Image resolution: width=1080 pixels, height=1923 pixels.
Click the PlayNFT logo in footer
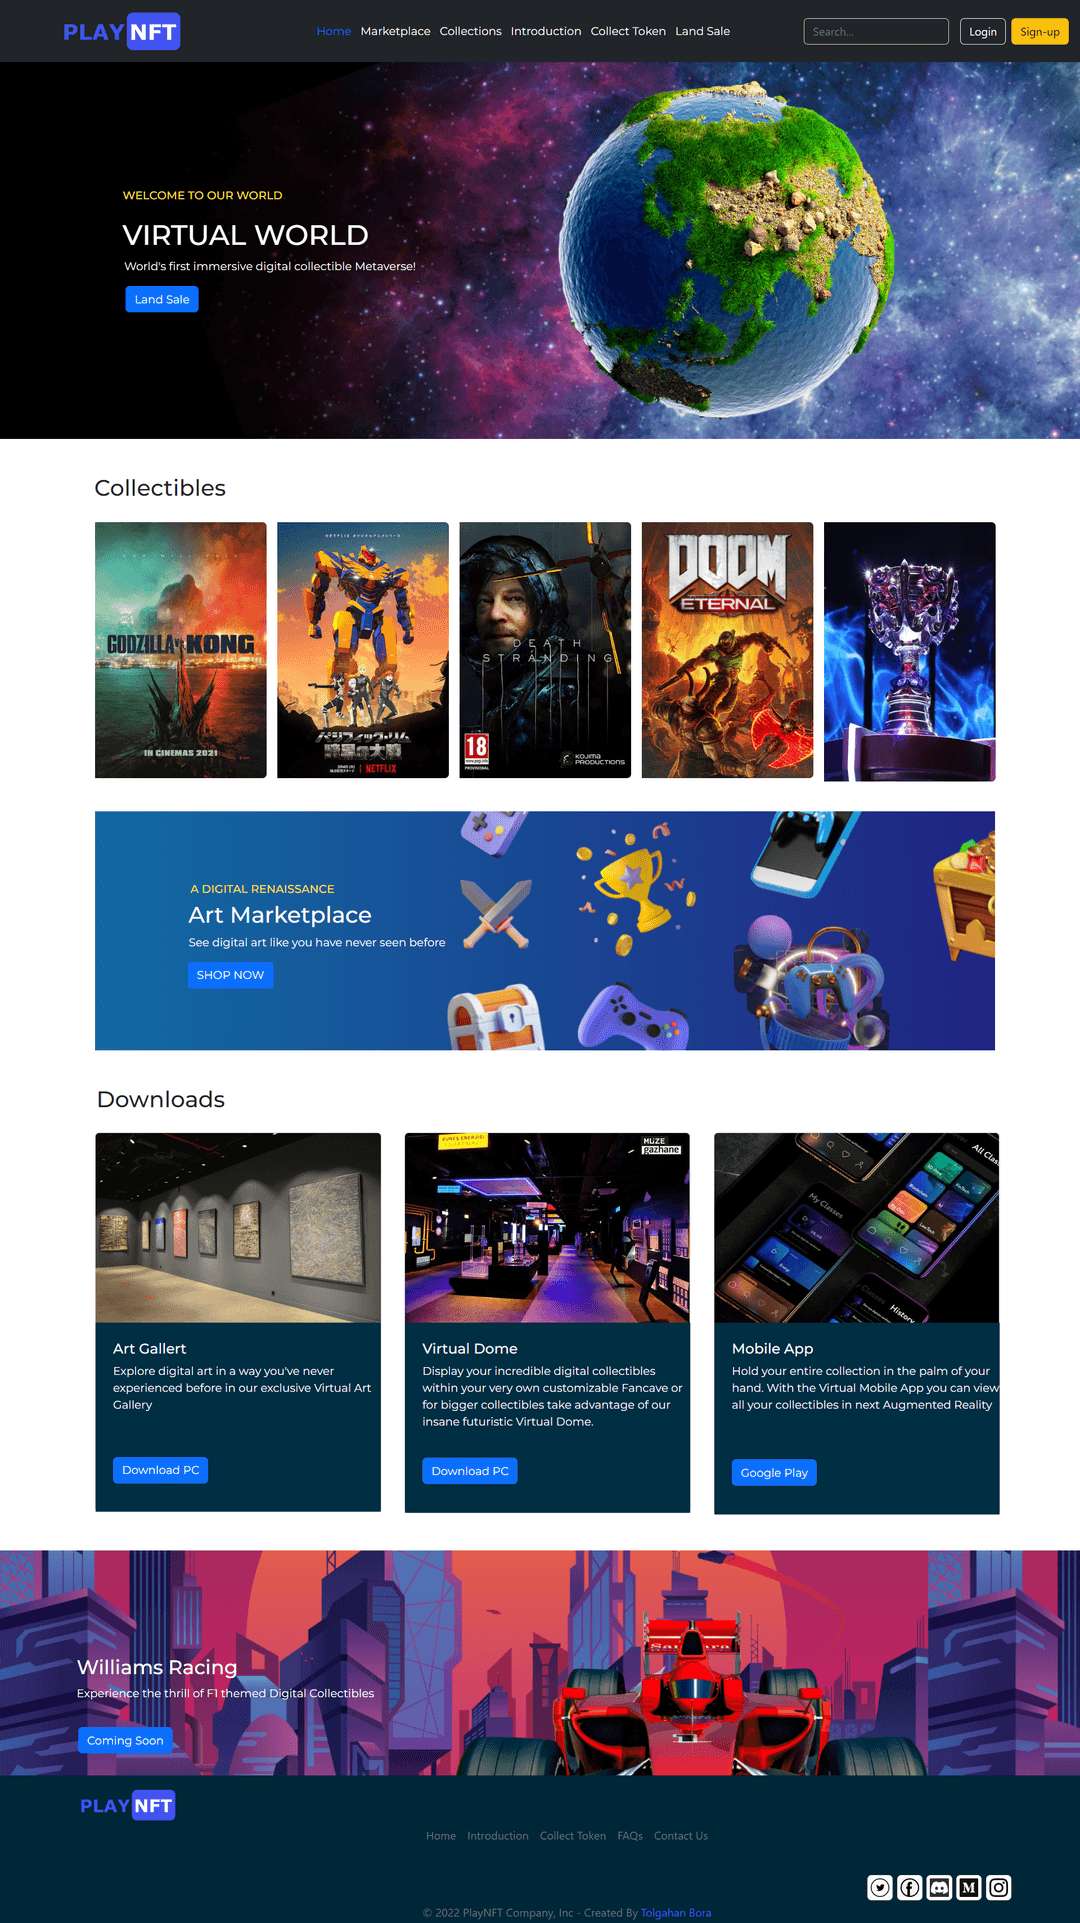click(127, 1805)
